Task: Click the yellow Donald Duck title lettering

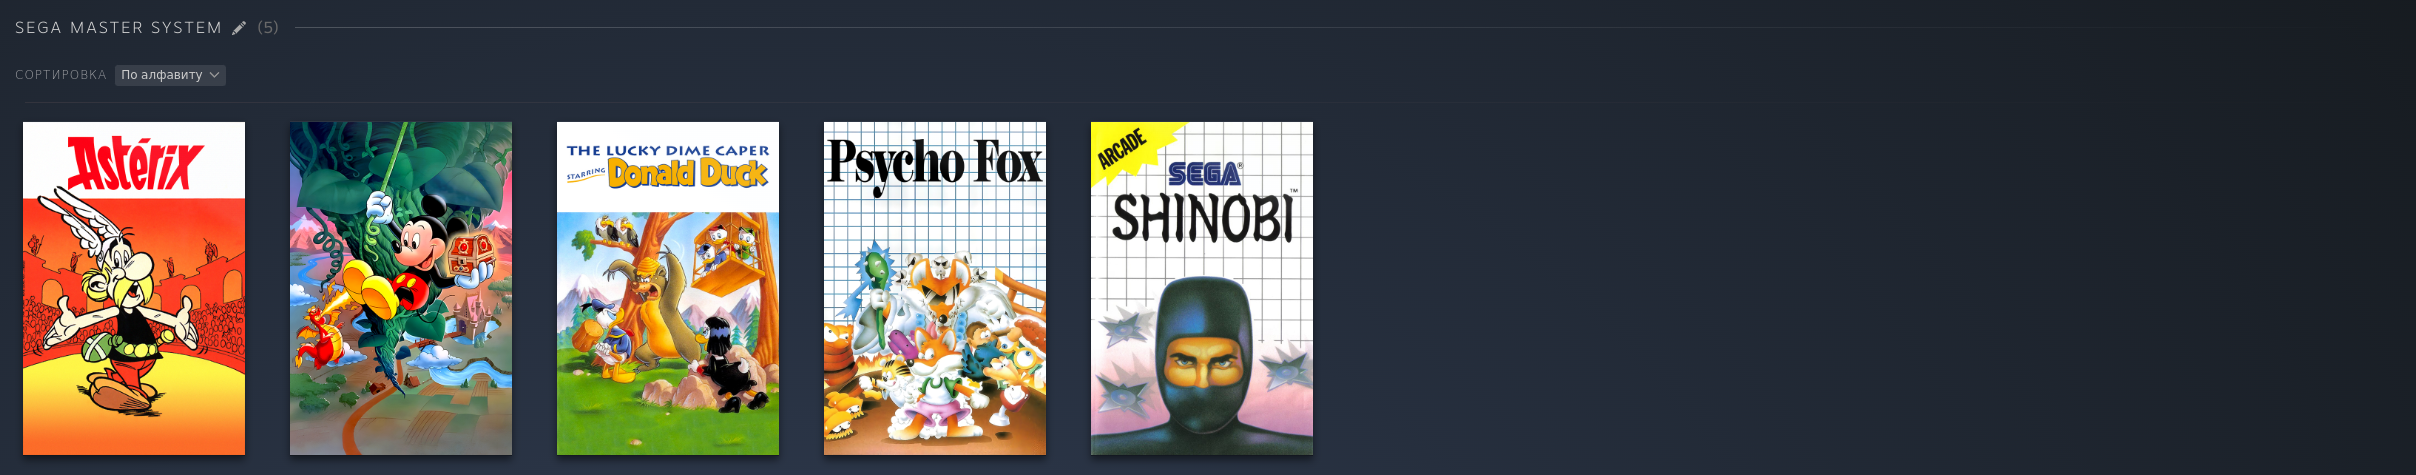Action: point(689,174)
